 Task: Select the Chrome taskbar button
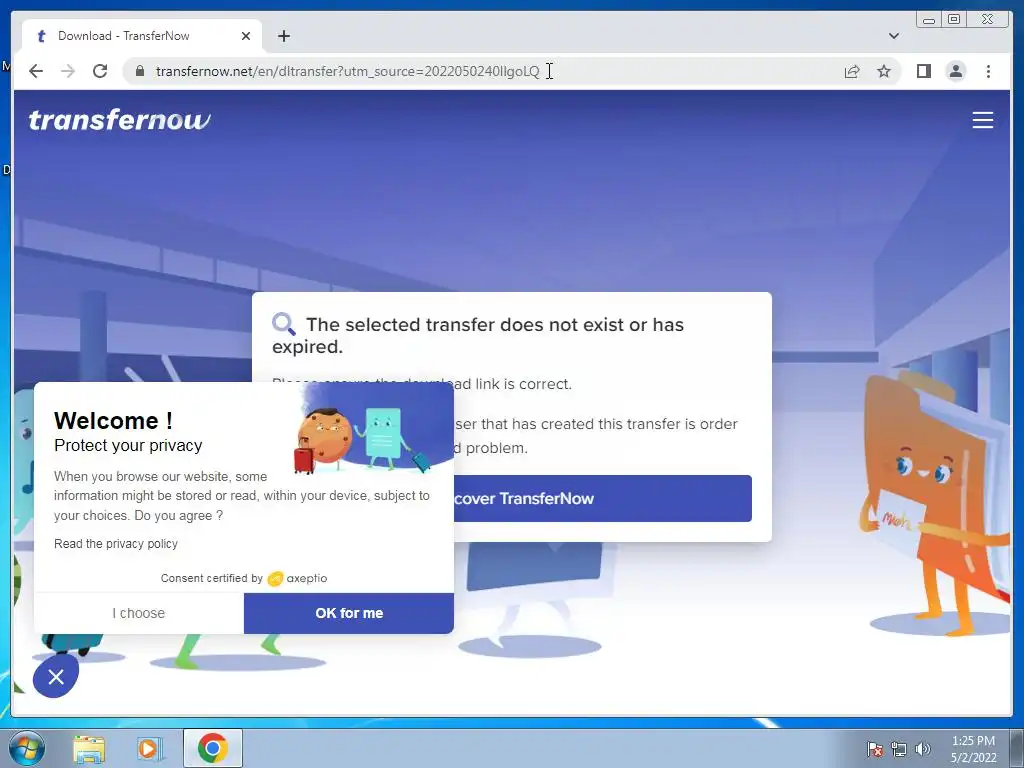pos(213,748)
